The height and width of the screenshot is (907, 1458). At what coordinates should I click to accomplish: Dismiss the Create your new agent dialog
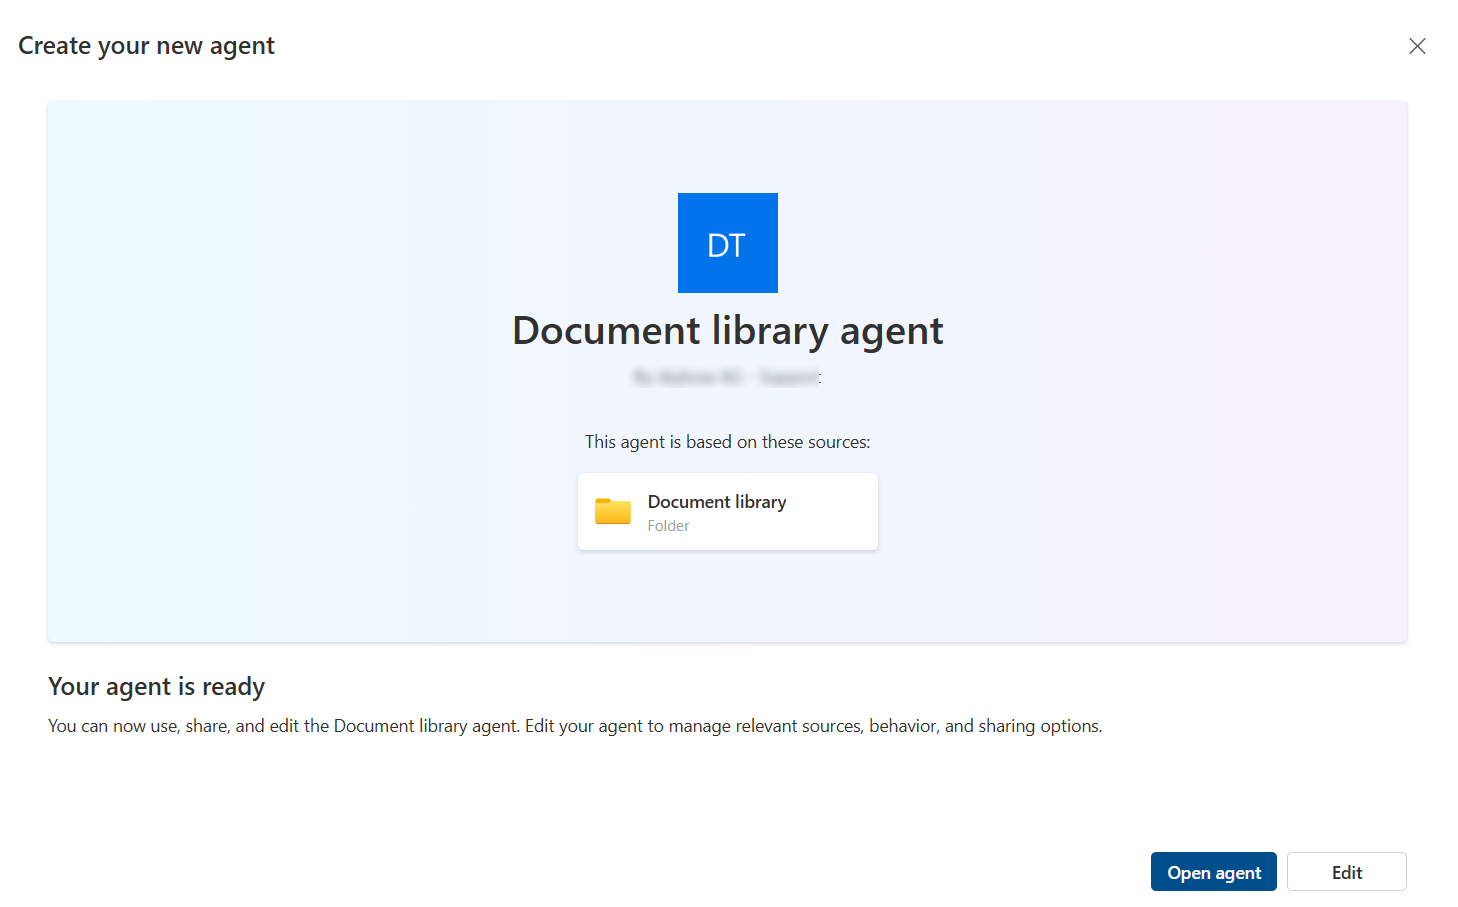coord(1417,46)
